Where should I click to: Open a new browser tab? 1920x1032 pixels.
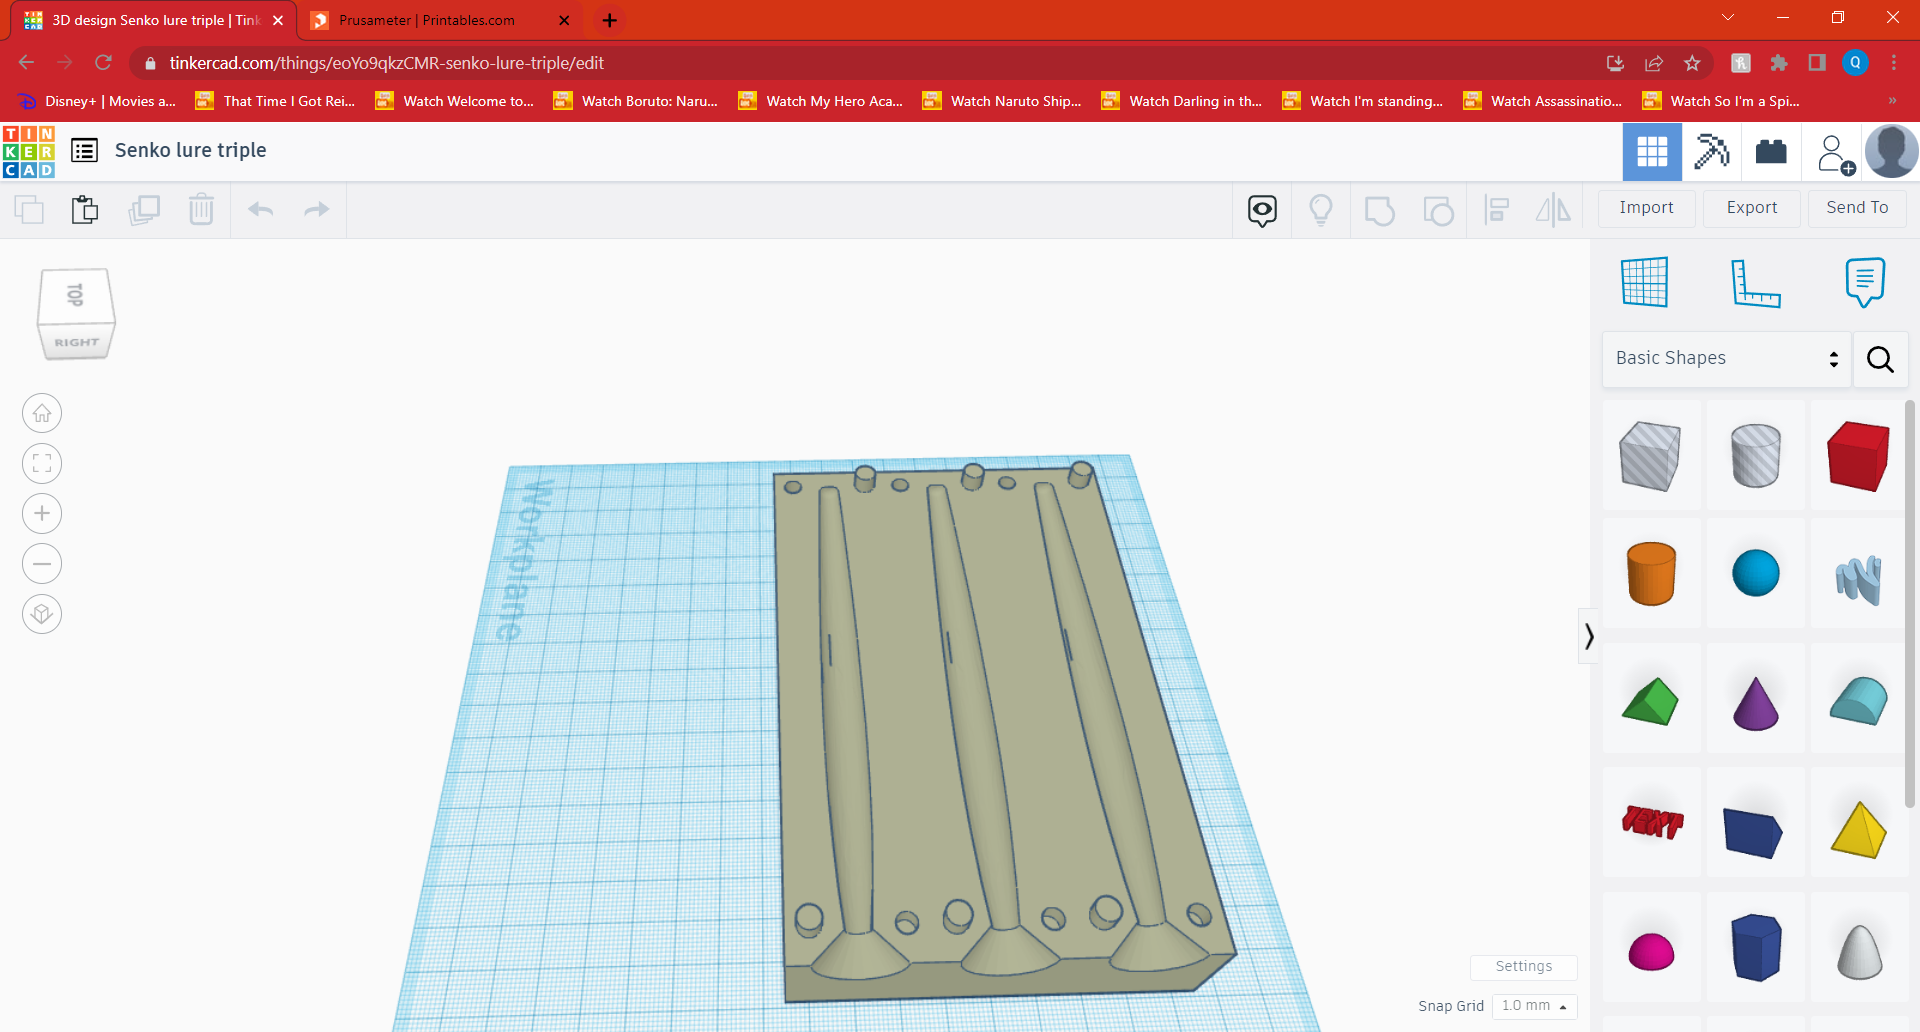[x=609, y=20]
